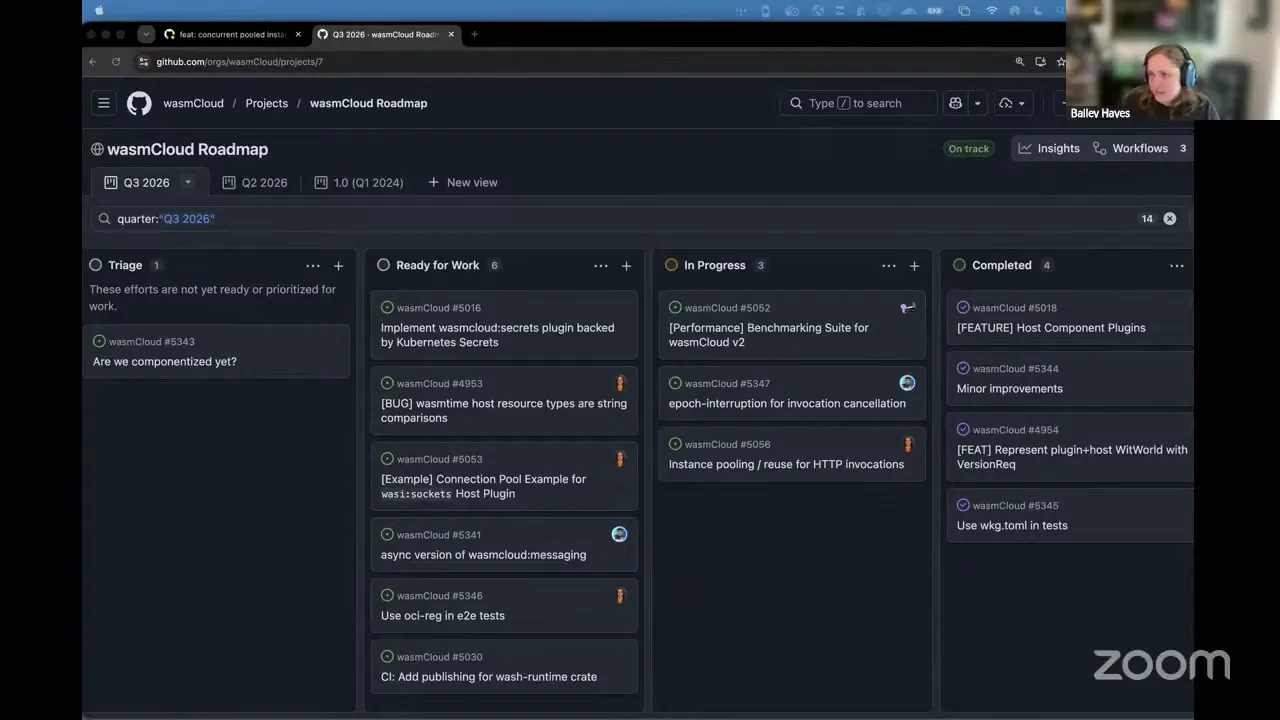This screenshot has width=1280, height=720.
Task: Select the Q3 2026 project view tab
Action: tap(146, 182)
